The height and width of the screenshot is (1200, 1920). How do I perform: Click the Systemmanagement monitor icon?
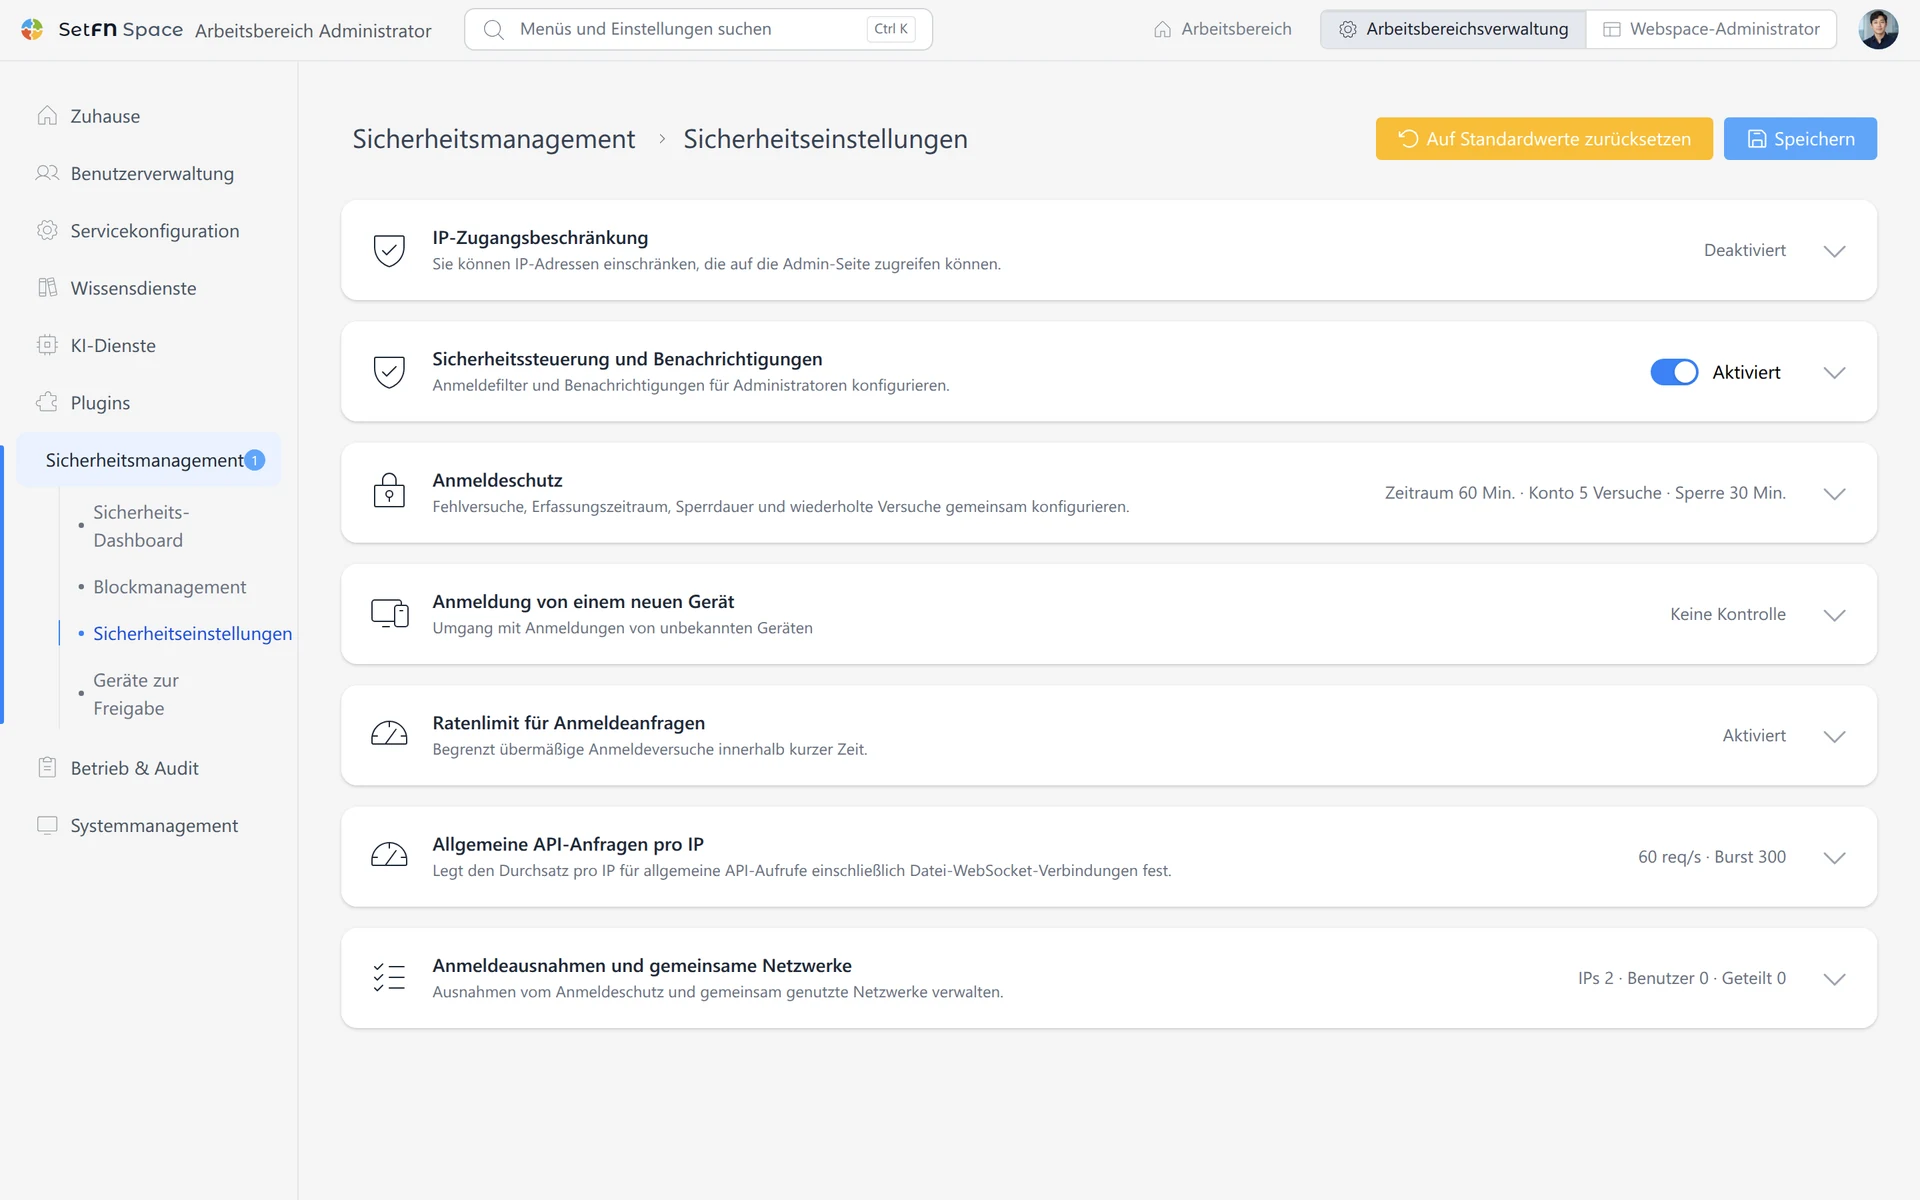tap(47, 825)
